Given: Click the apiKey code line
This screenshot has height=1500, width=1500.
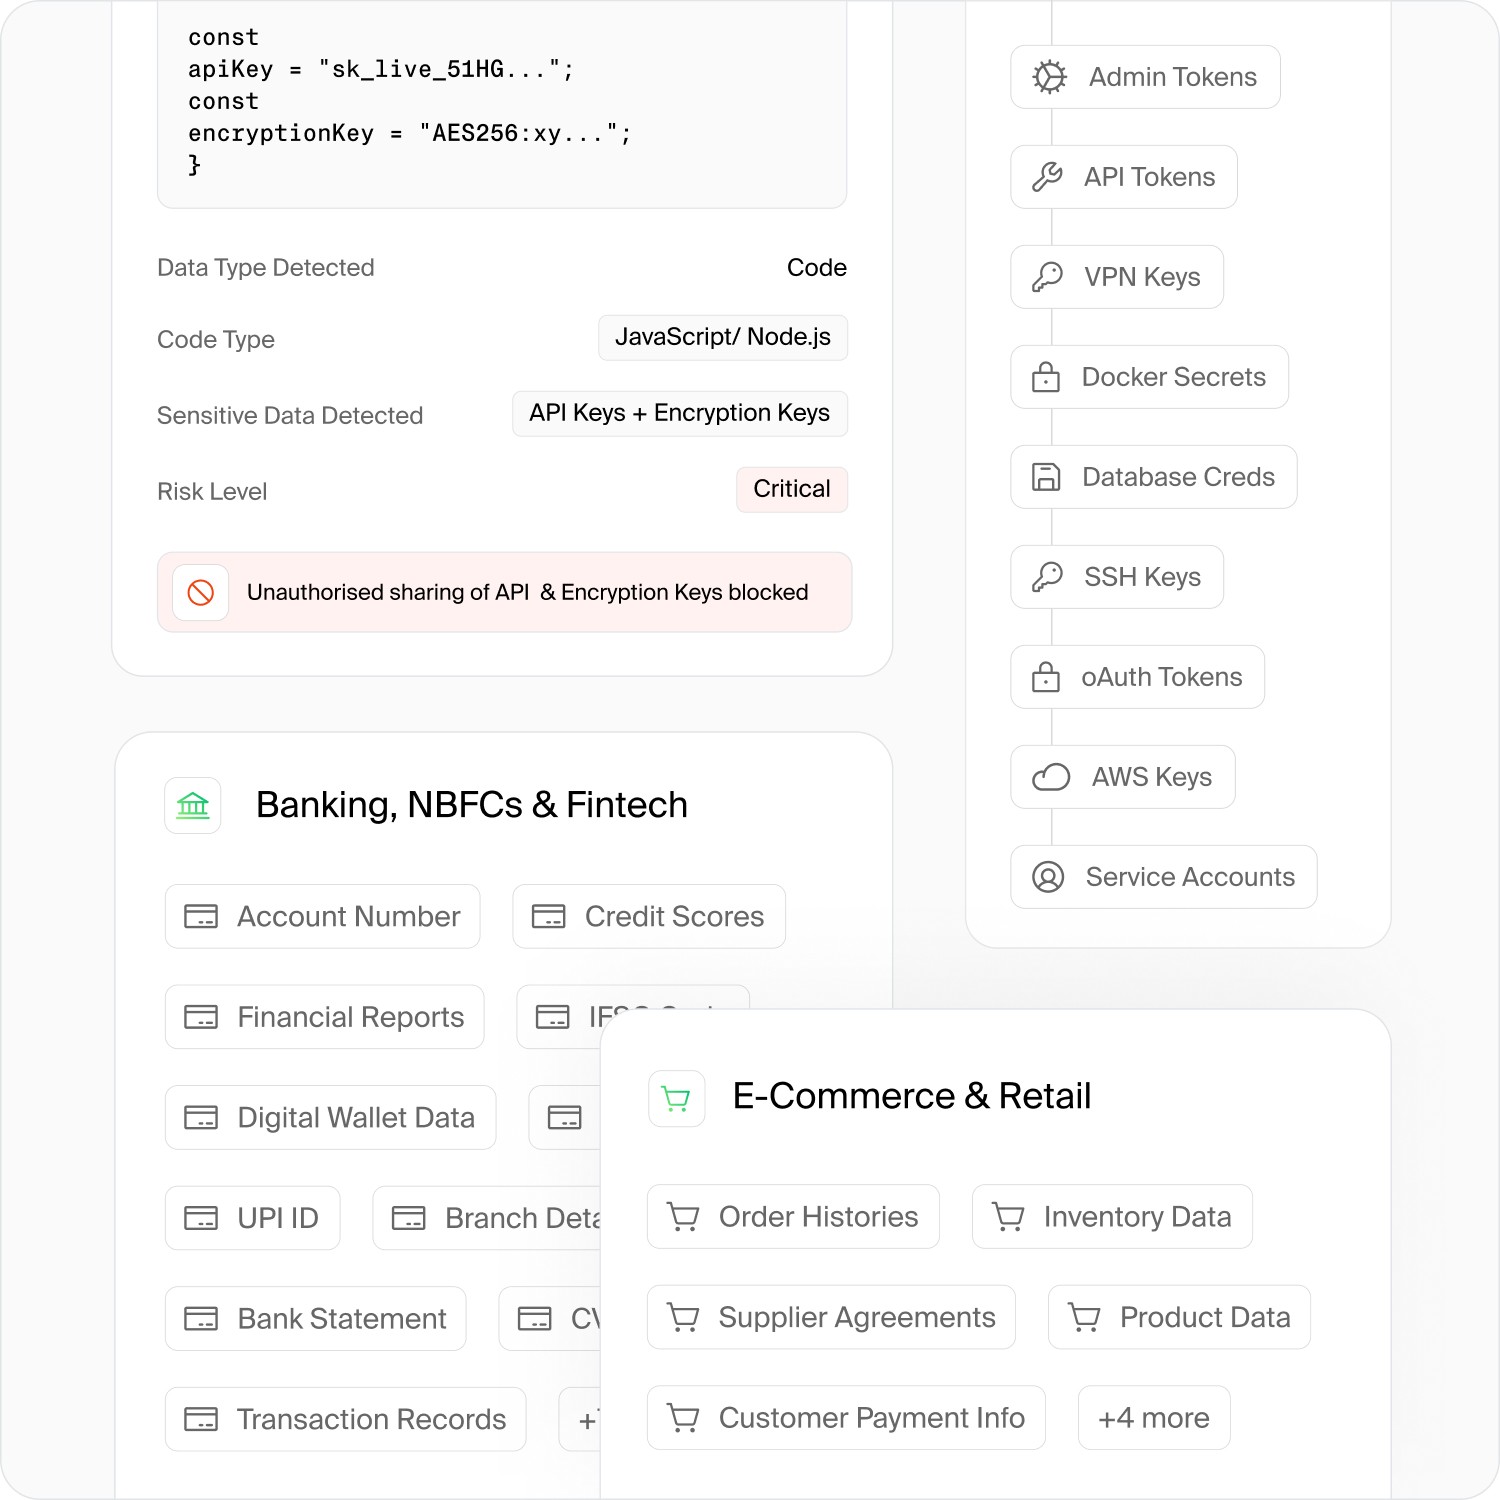Looking at the screenshot, I should point(381,69).
